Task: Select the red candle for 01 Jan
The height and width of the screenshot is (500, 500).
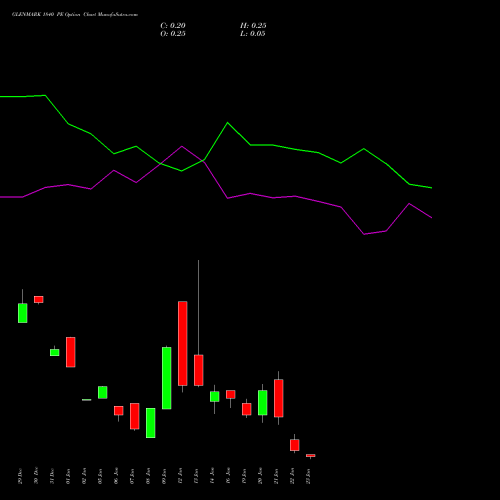Action: [x=71, y=352]
